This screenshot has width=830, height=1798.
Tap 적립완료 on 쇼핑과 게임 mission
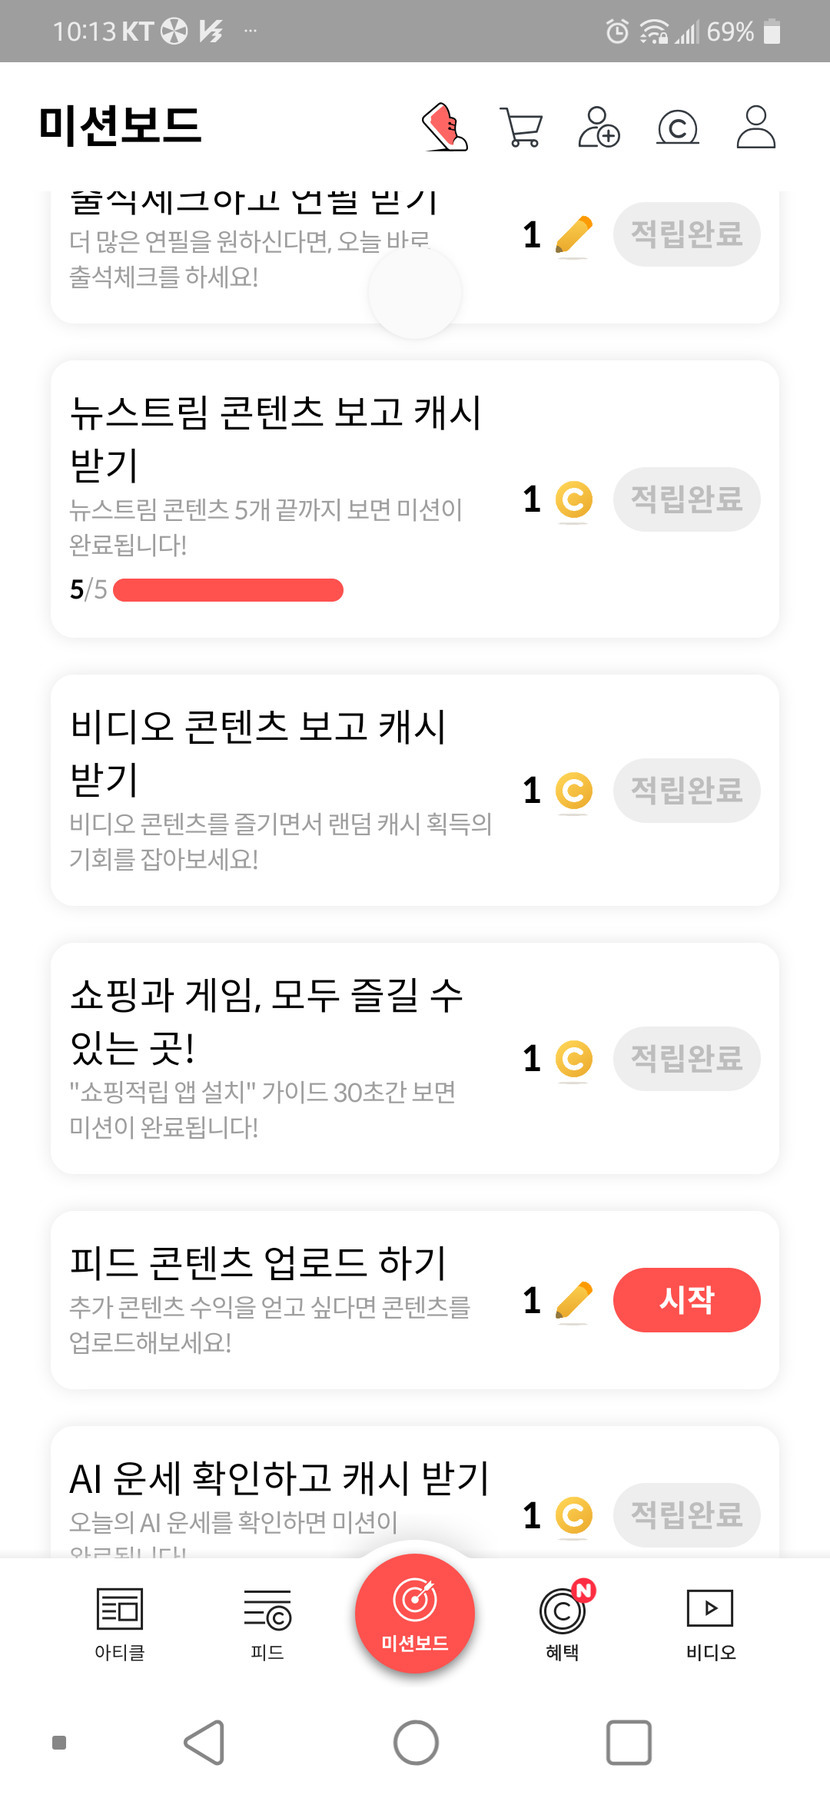686,1058
